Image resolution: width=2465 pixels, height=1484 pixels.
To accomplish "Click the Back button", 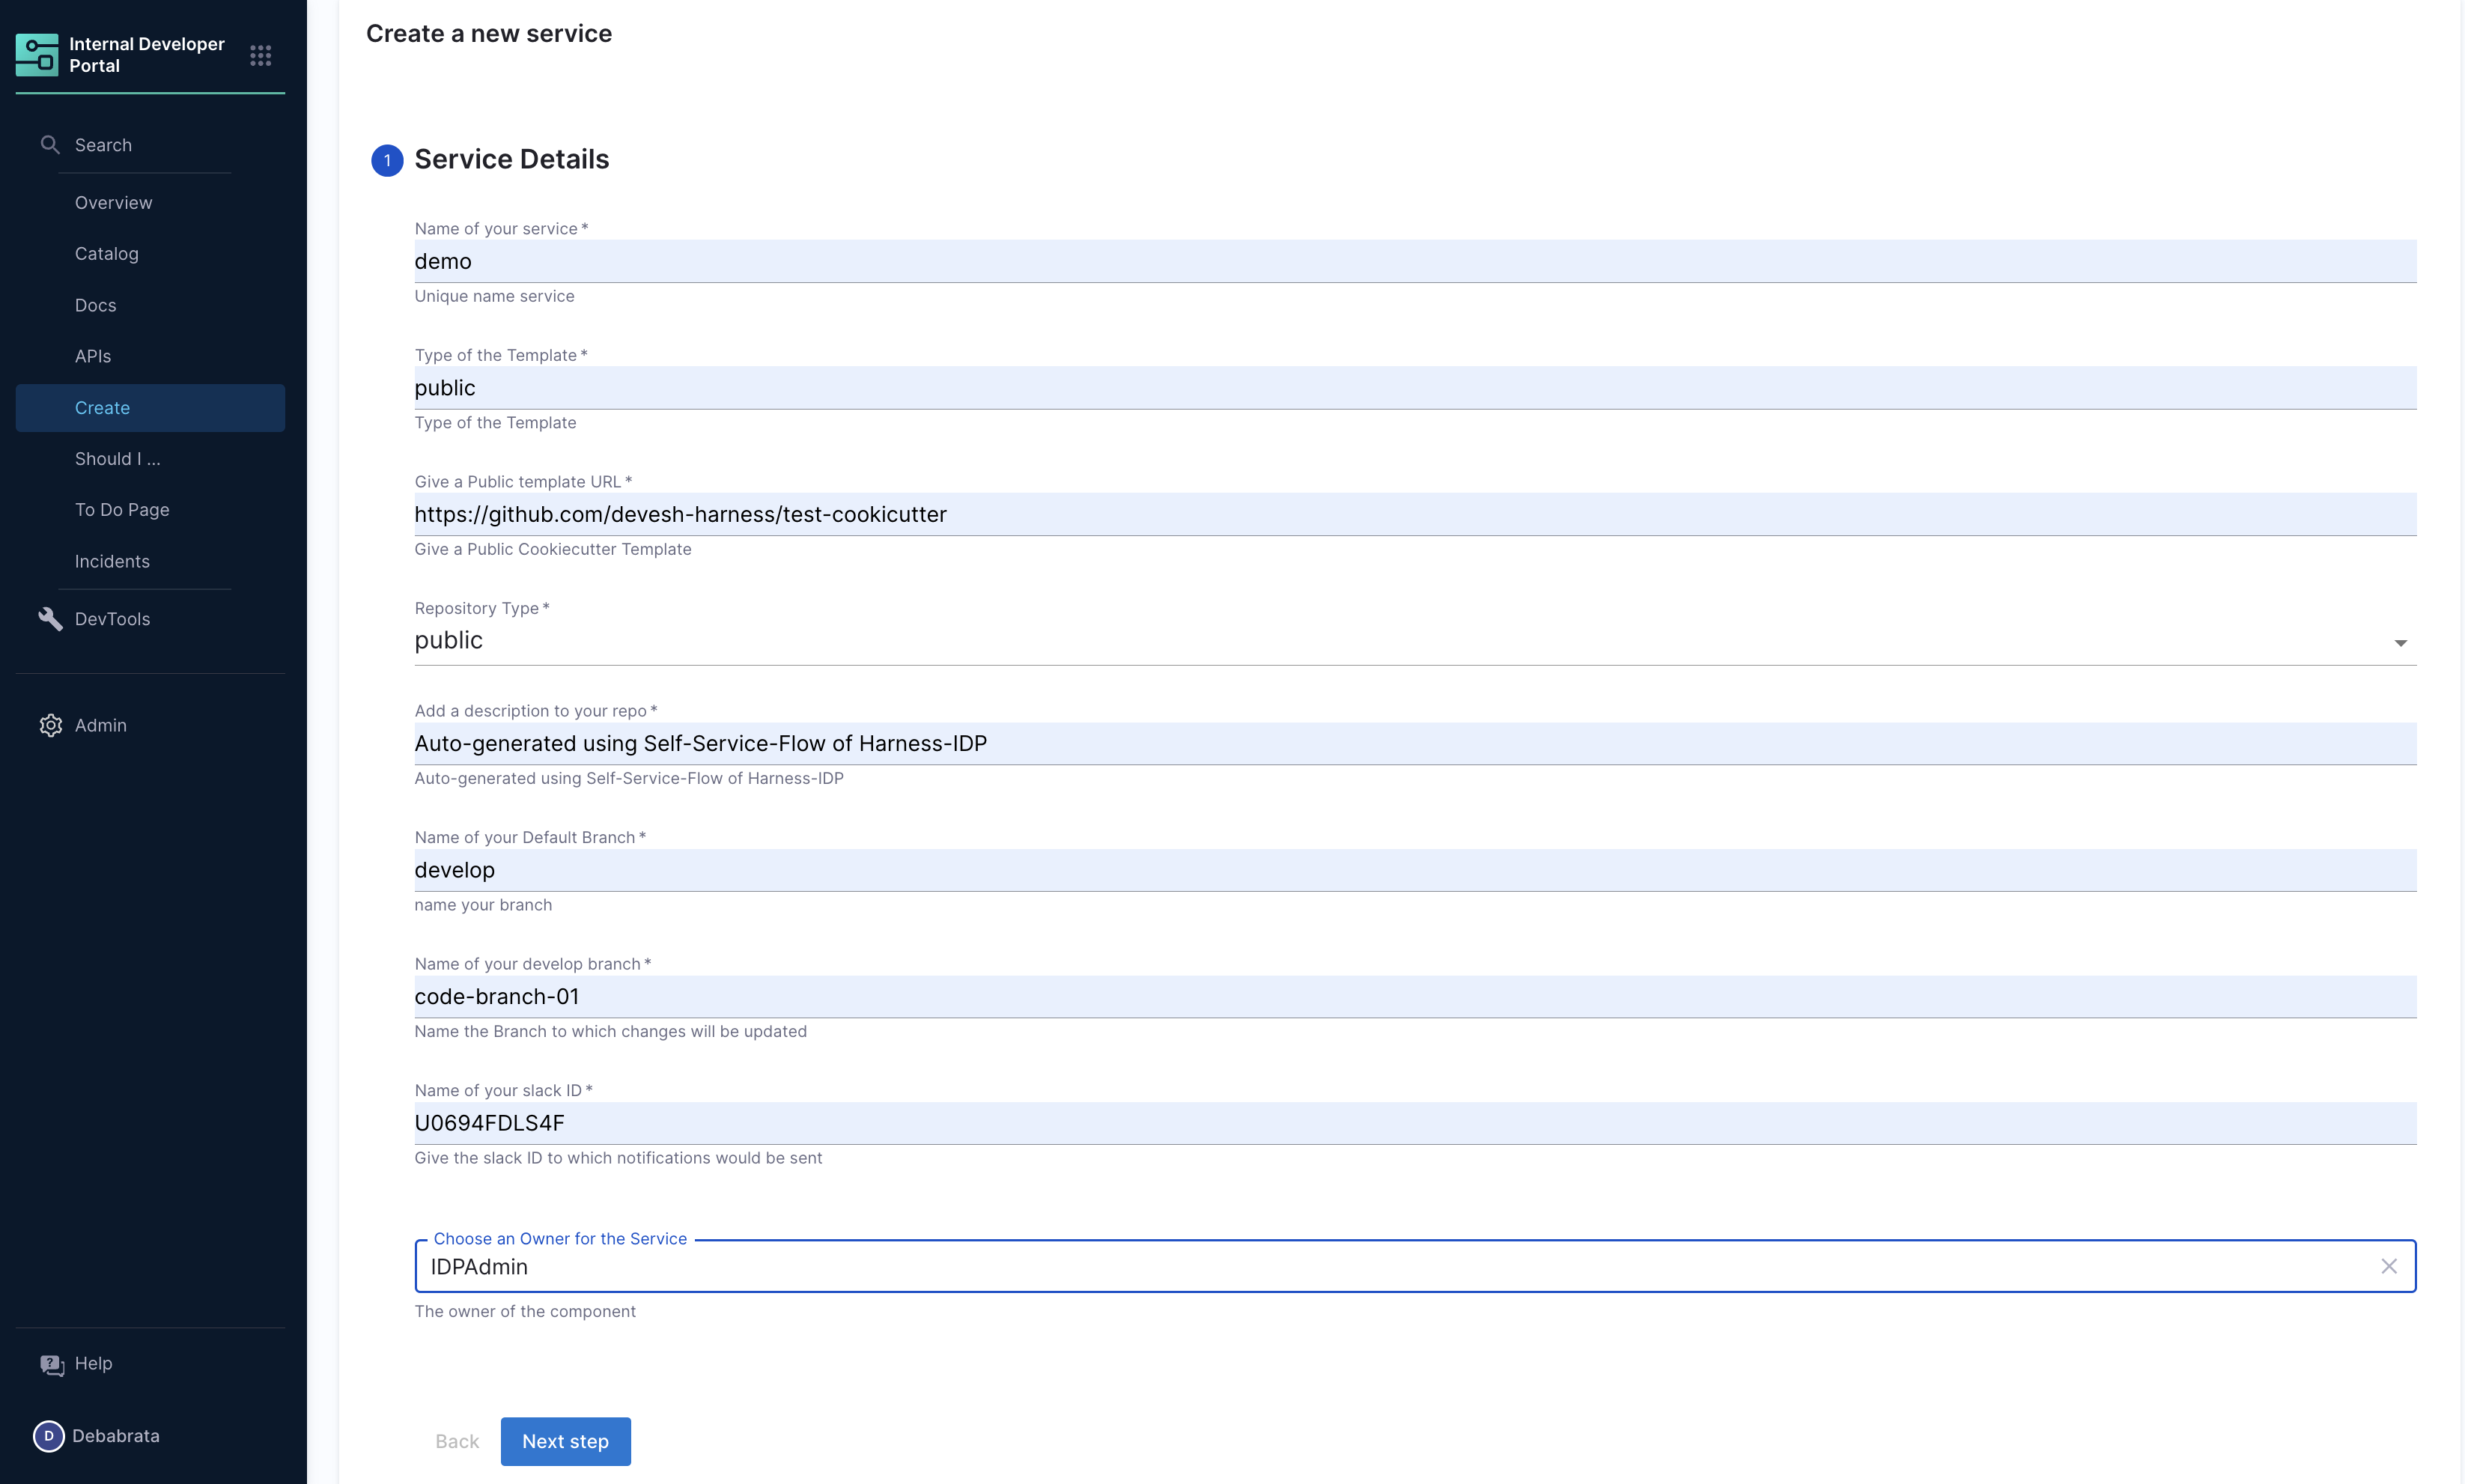I will click(457, 1441).
